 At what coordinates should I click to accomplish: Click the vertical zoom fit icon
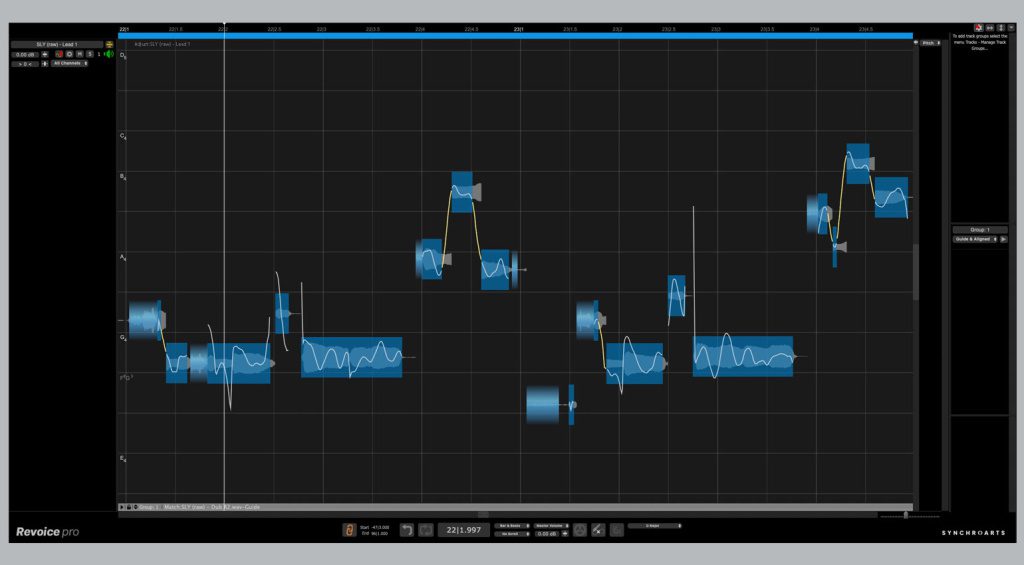1000,27
